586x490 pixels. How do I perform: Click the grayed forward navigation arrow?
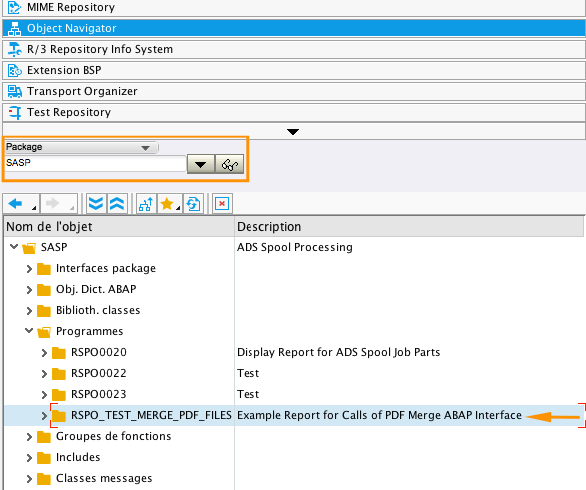tap(53, 204)
